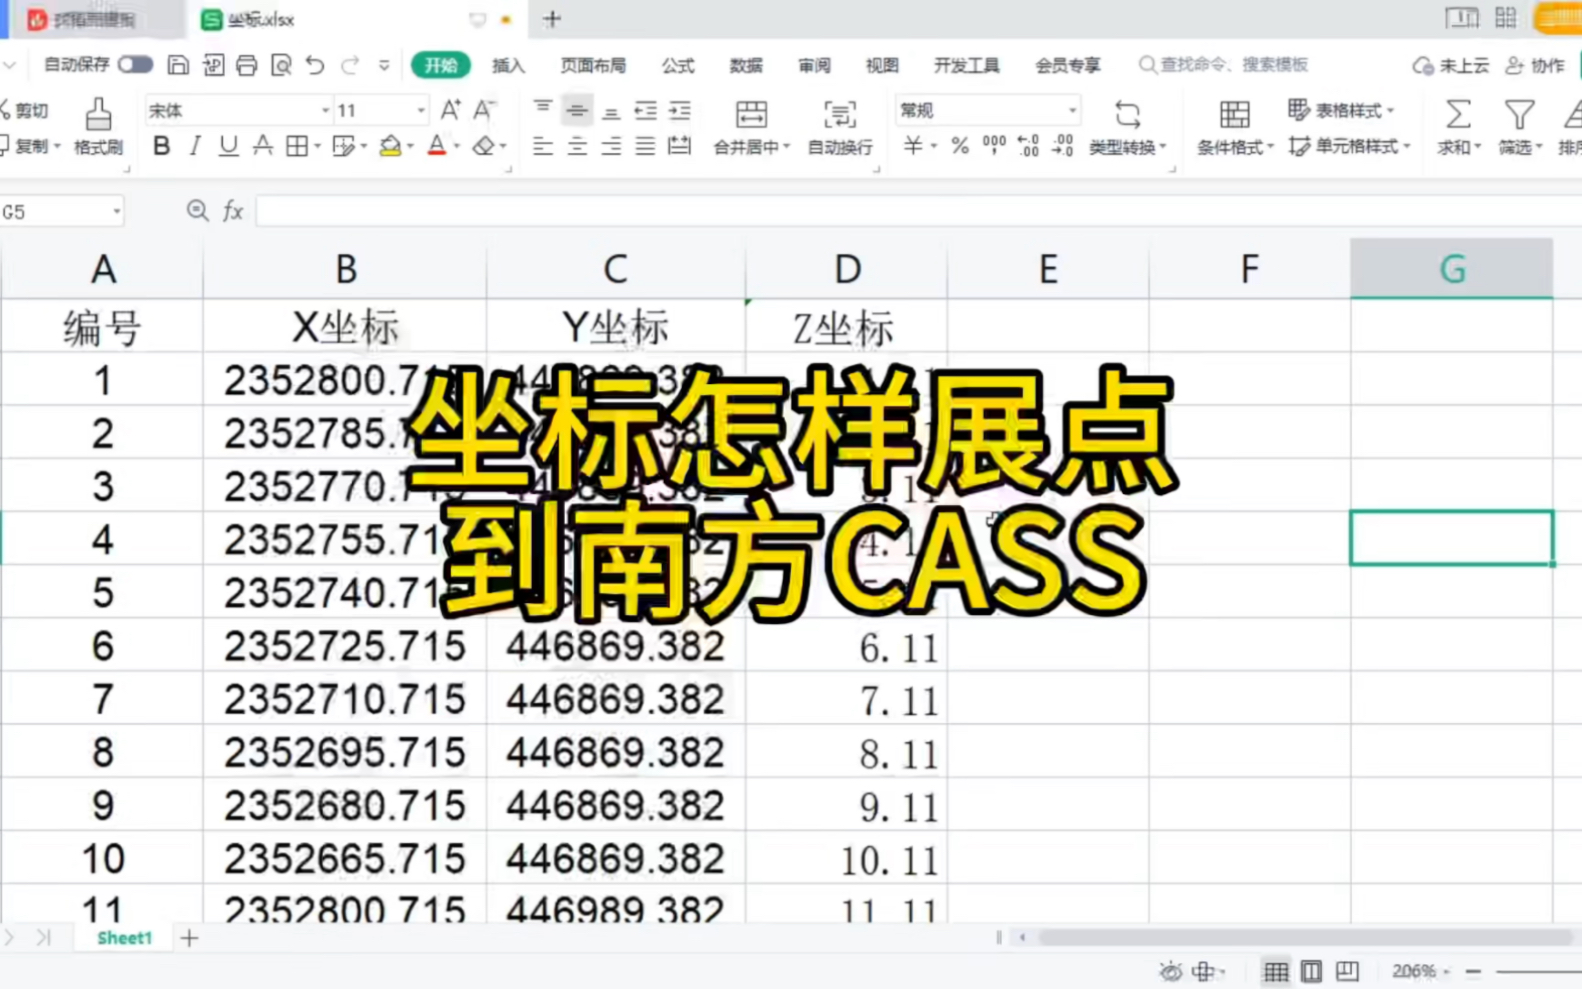The width and height of the screenshot is (1582, 989).
Task: Click the borders icon
Action: [x=297, y=146]
